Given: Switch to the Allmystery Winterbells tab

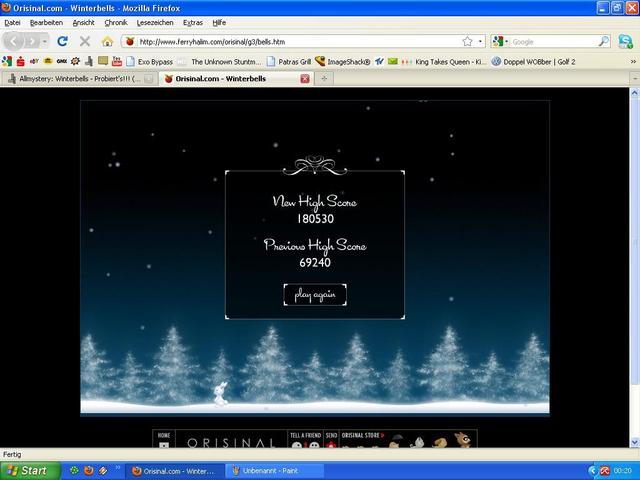Looking at the screenshot, I should click(x=80, y=79).
